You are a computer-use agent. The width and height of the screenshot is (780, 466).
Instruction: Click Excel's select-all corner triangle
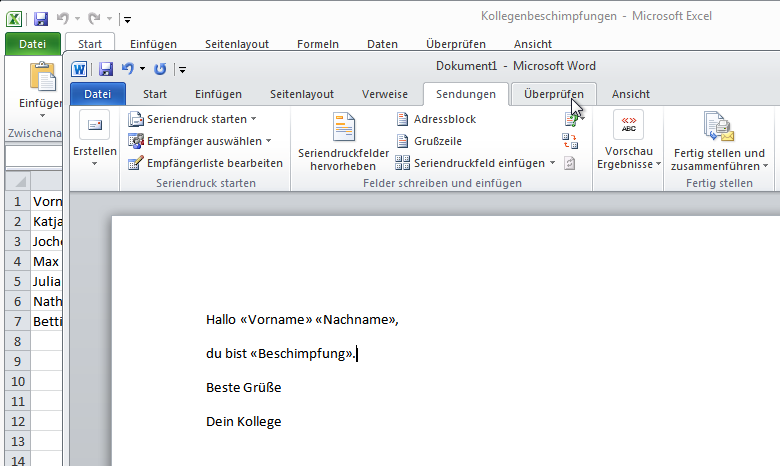(x=18, y=181)
